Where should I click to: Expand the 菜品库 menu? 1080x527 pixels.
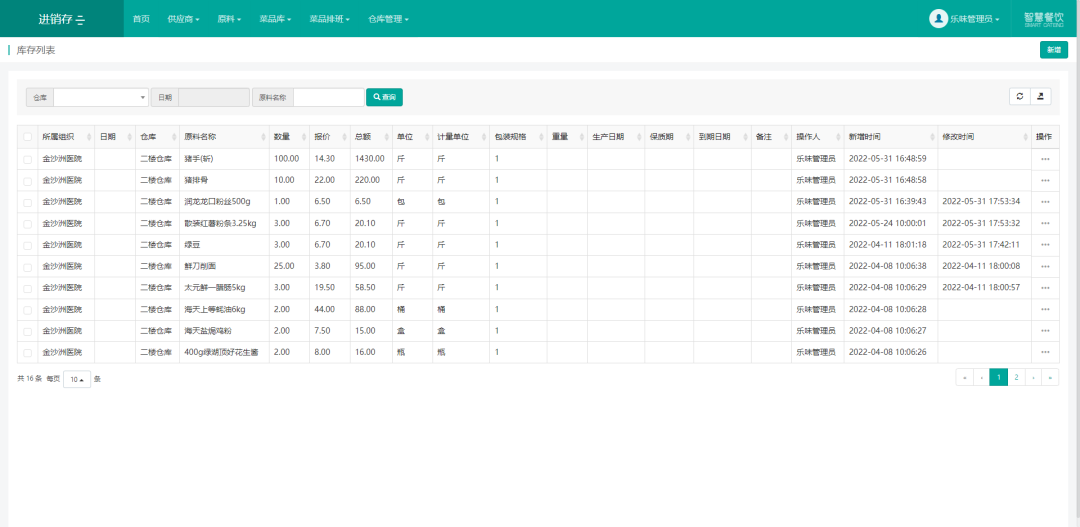click(x=275, y=19)
